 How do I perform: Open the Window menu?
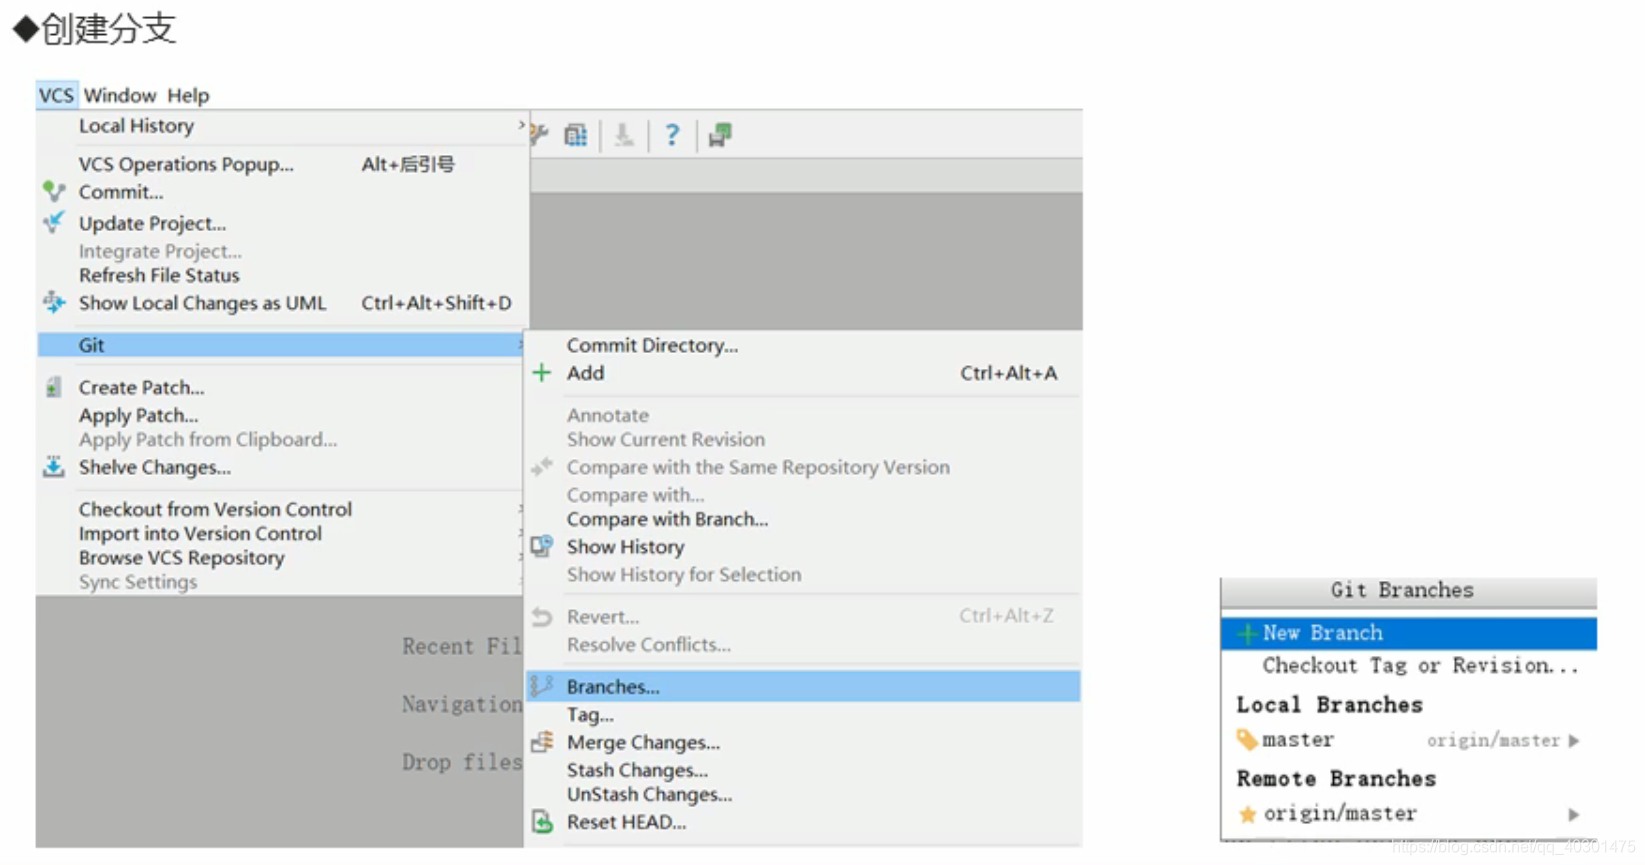coord(120,95)
